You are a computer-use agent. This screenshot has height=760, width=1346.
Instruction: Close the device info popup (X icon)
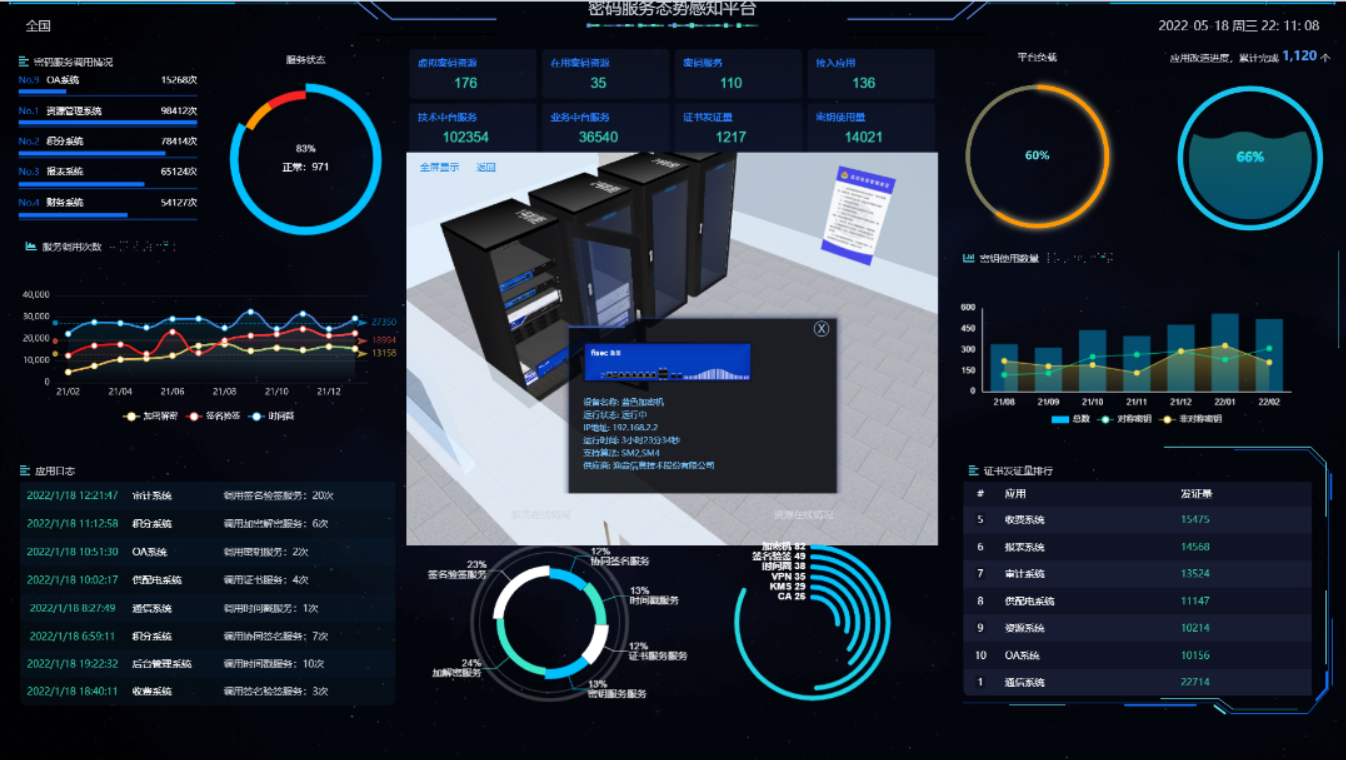[821, 329]
